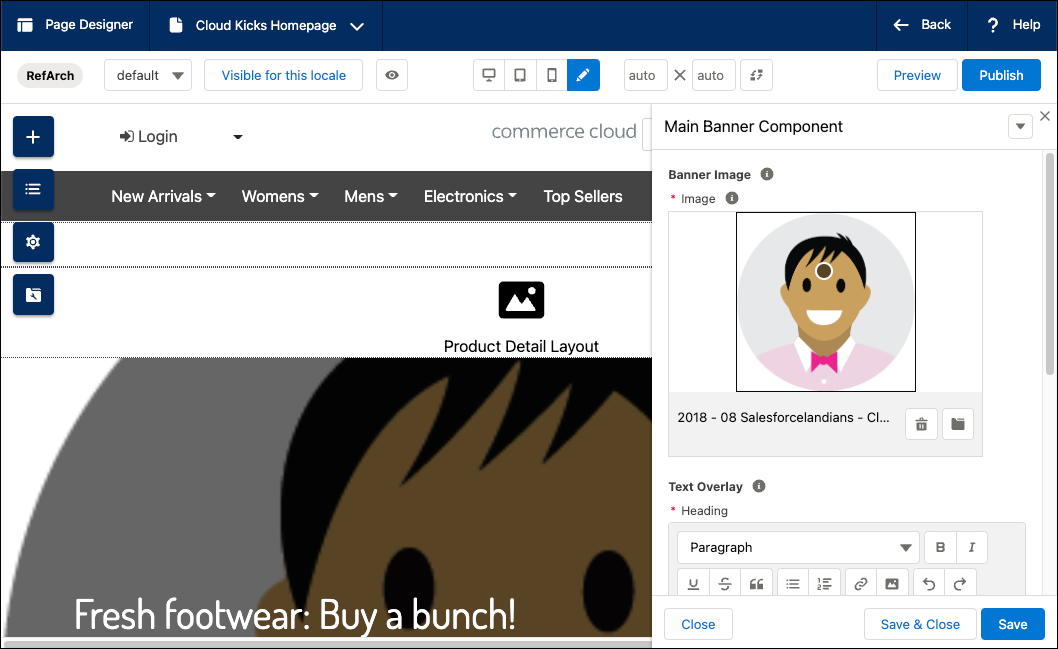Screen dimensions: 1058x649
Task: Select the pencil custom viewport icon
Action: point(584,75)
